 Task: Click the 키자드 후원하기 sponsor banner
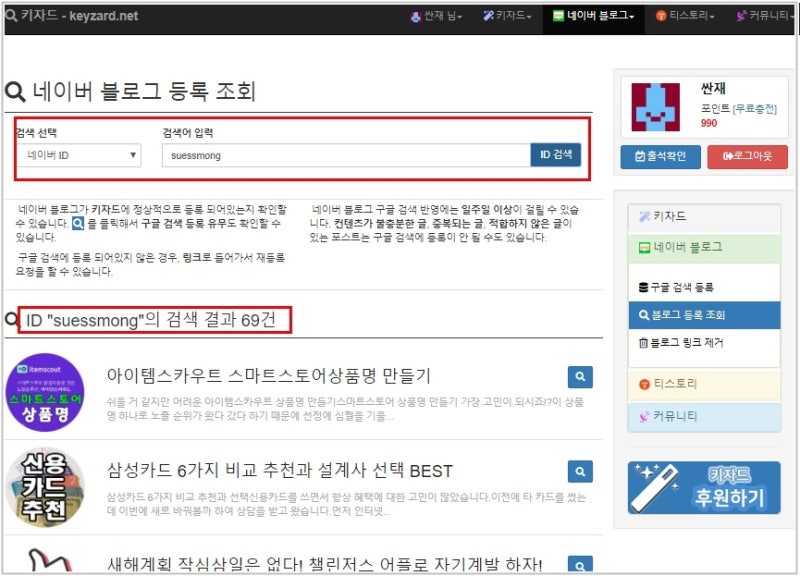pyautogui.click(x=704, y=488)
